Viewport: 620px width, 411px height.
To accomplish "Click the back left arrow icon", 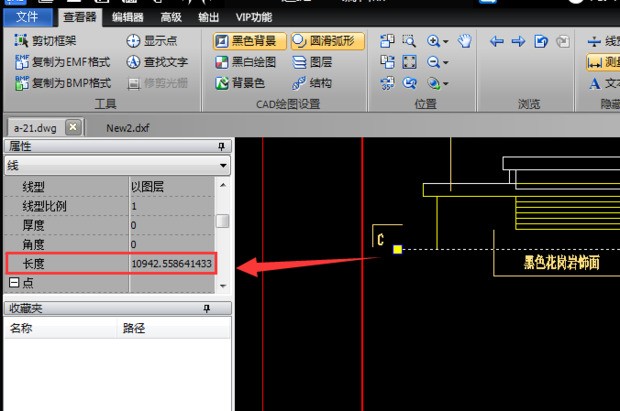I will tap(497, 41).
